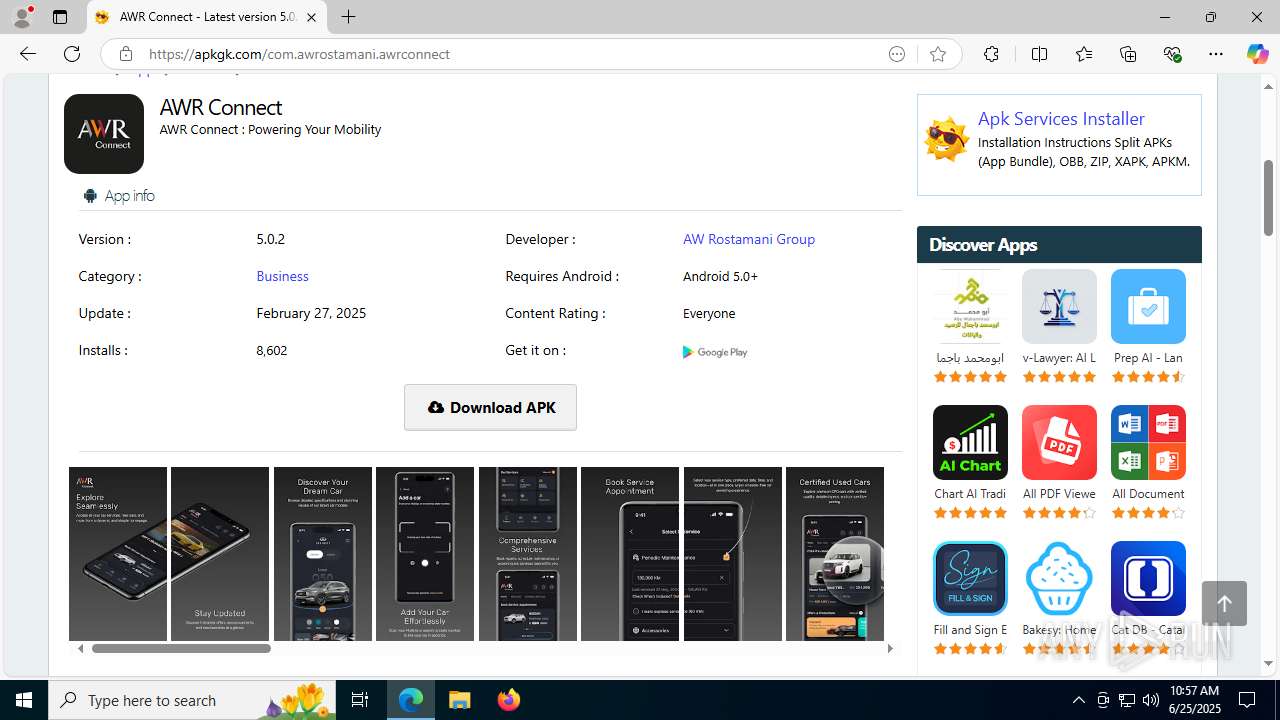Open File Explorer from the taskbar

[x=460, y=700]
